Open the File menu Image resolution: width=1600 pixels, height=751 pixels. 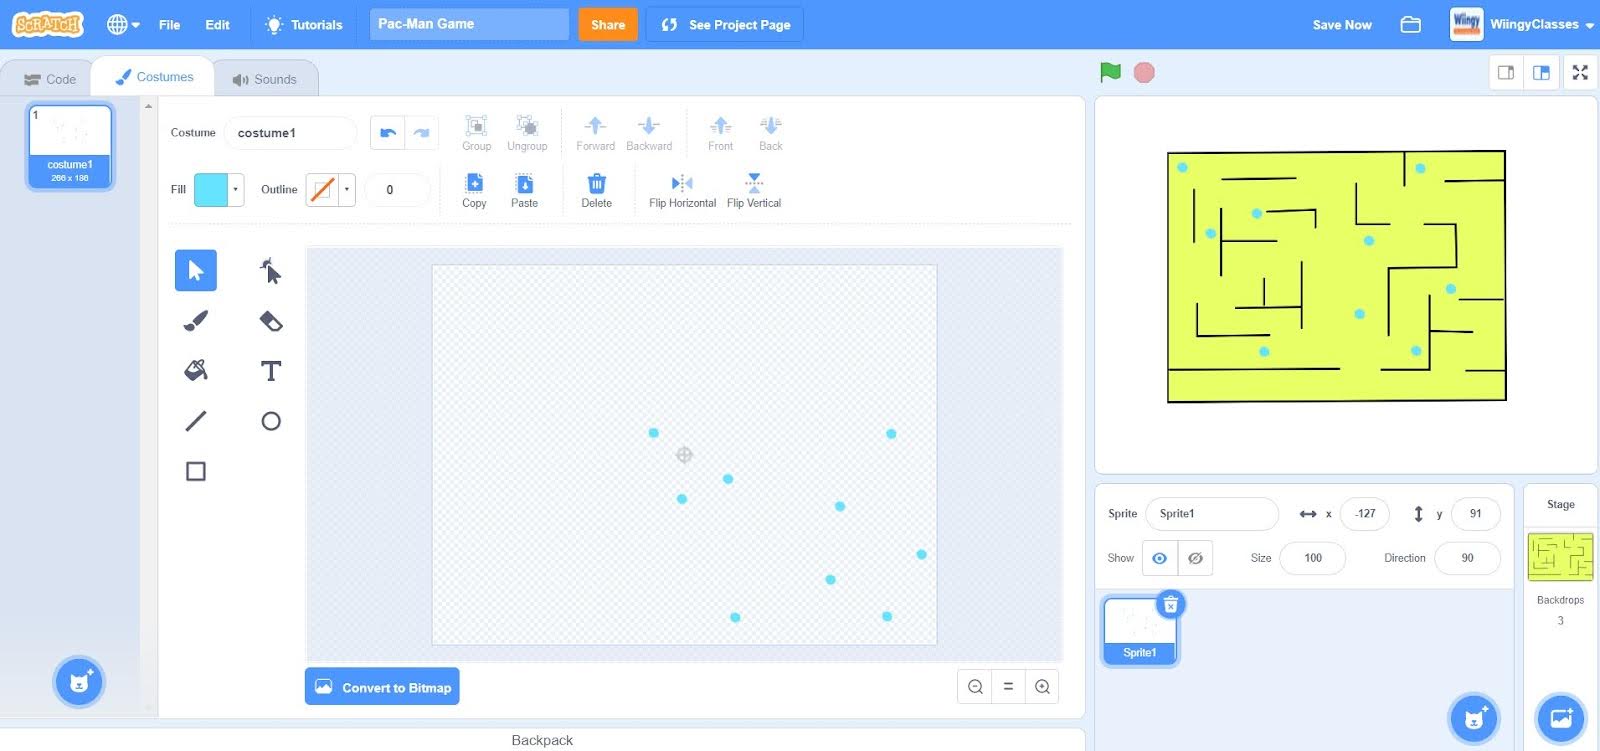169,24
